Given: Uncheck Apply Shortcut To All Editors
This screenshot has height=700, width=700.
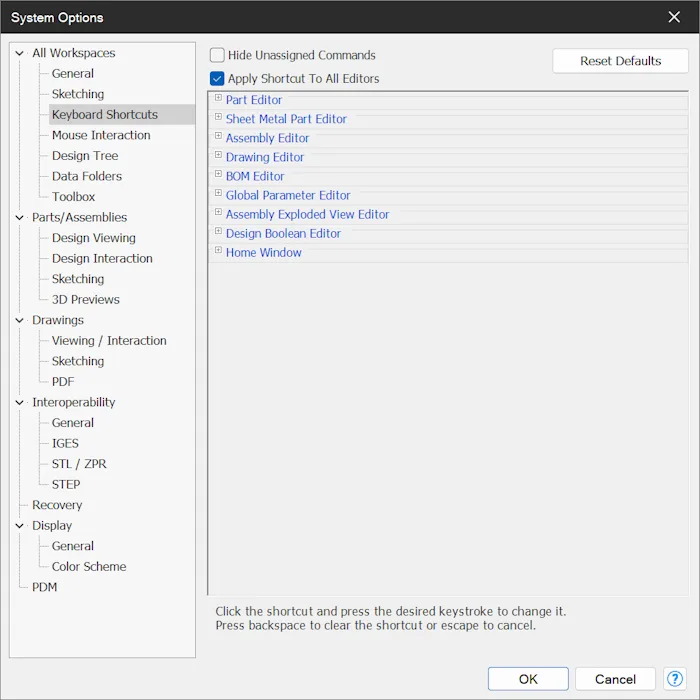Looking at the screenshot, I should [217, 79].
